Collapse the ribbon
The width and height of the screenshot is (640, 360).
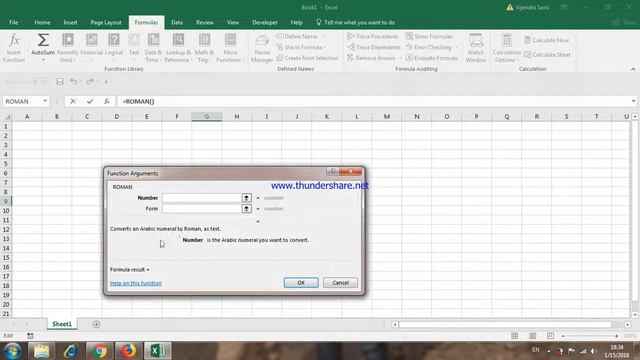(x=633, y=69)
